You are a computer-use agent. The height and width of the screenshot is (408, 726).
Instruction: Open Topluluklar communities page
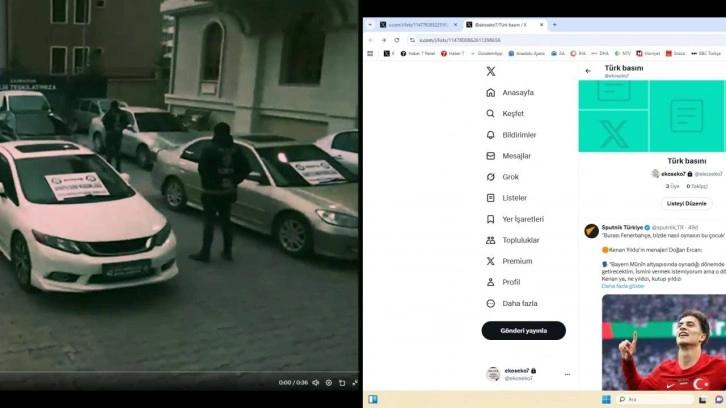coord(520,240)
